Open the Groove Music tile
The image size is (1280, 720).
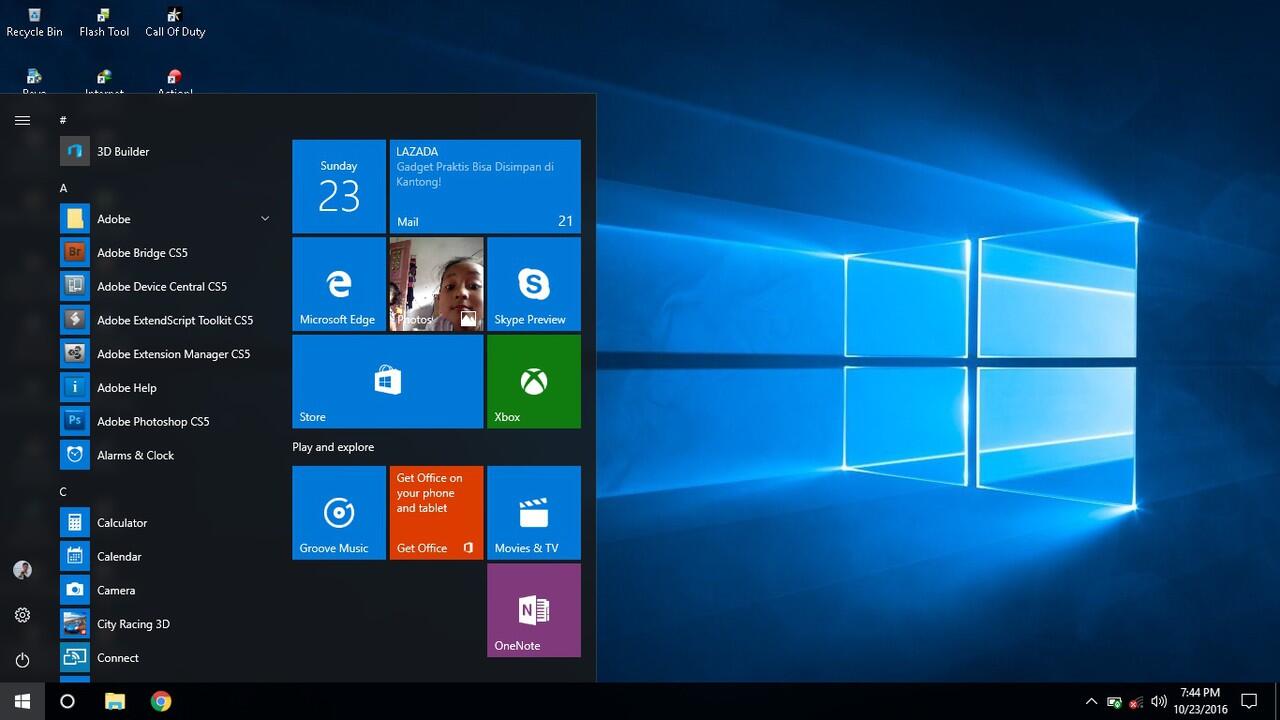click(339, 513)
